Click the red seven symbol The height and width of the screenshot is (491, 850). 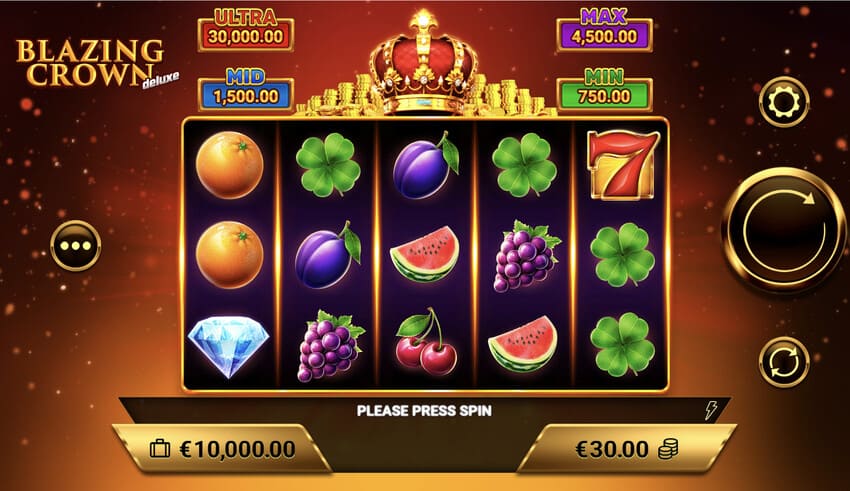click(x=622, y=165)
